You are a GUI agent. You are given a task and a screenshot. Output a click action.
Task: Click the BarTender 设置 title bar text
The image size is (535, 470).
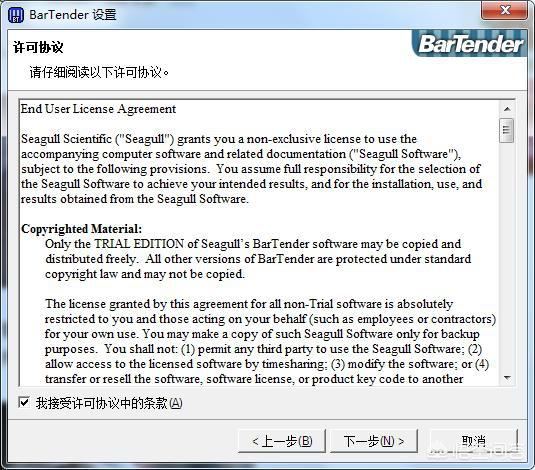click(x=73, y=15)
